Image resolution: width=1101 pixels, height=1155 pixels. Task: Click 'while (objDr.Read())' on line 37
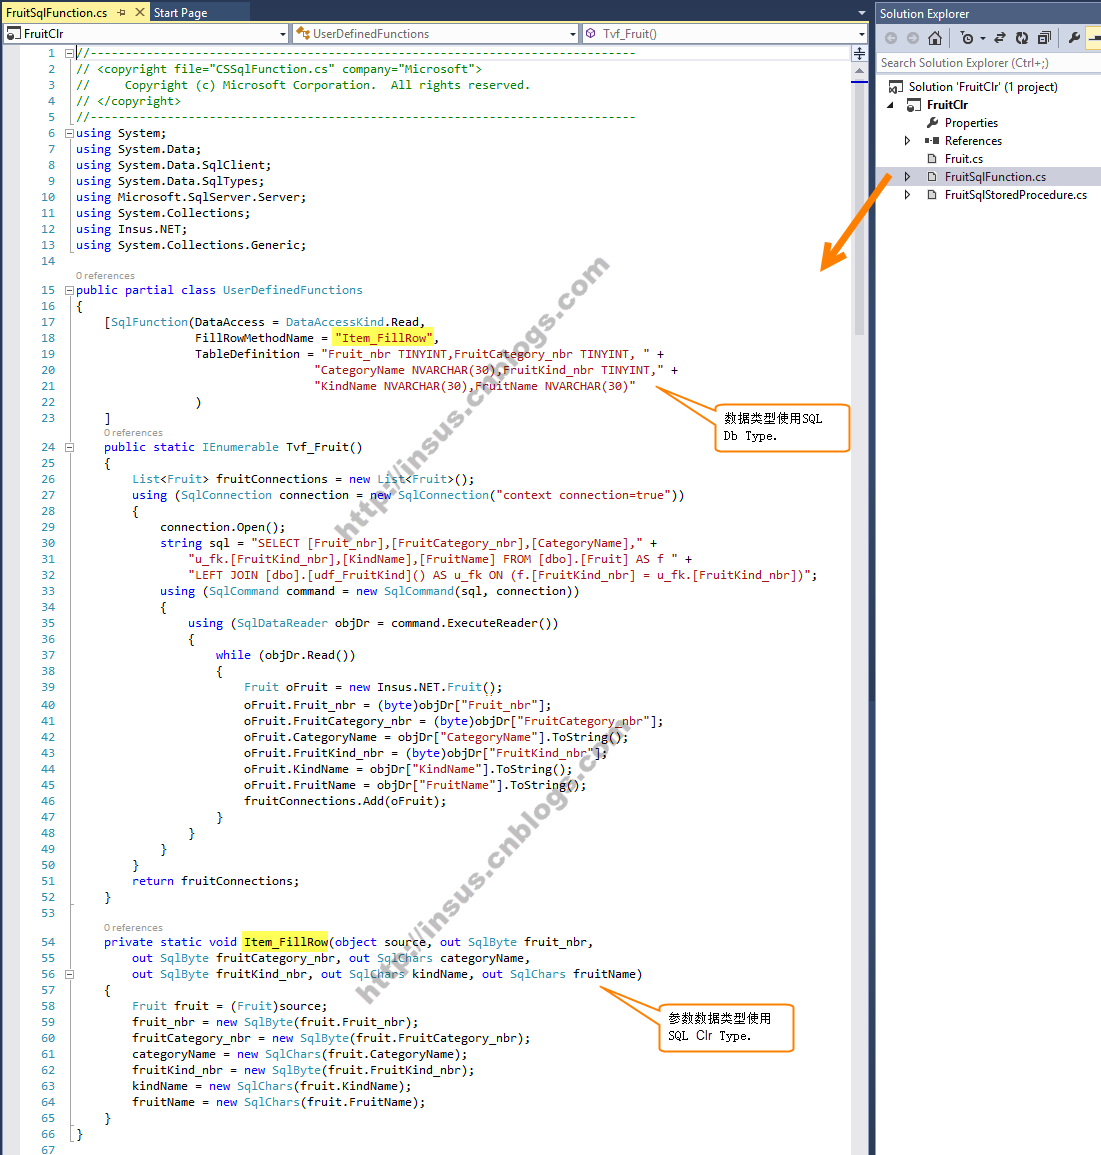pyautogui.click(x=285, y=656)
